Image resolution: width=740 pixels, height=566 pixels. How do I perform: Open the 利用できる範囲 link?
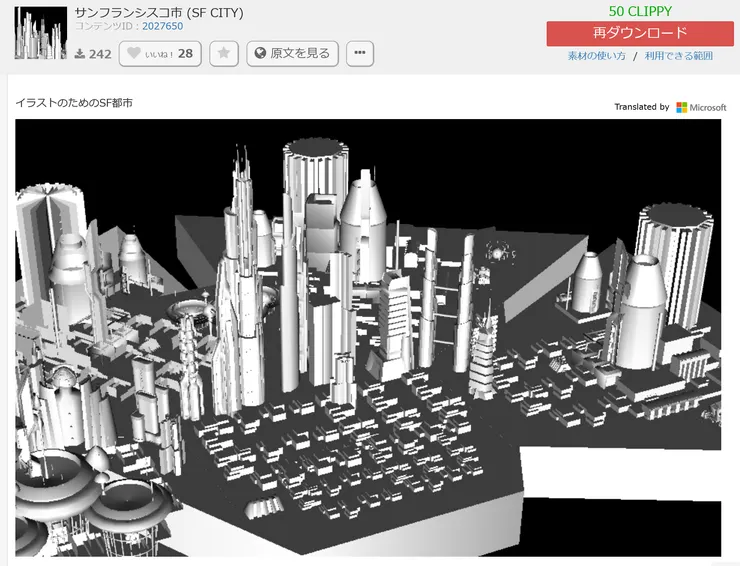coord(679,56)
